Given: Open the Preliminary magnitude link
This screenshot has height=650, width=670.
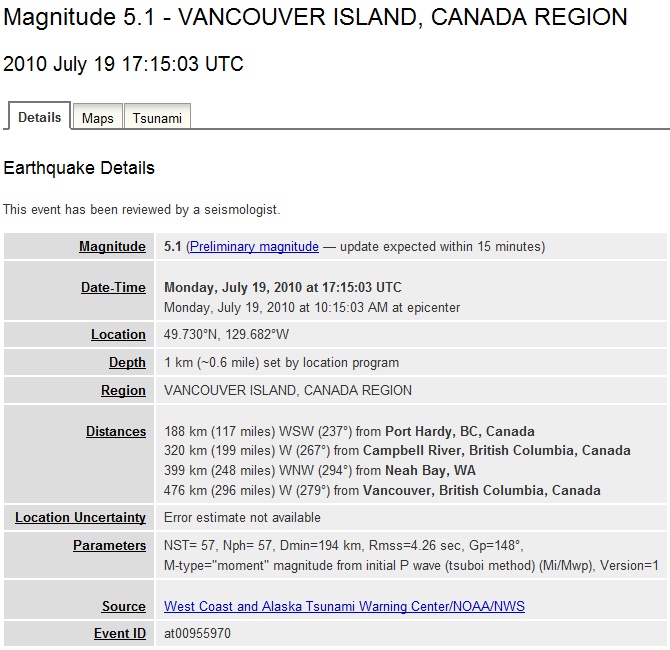Looking at the screenshot, I should [254, 247].
